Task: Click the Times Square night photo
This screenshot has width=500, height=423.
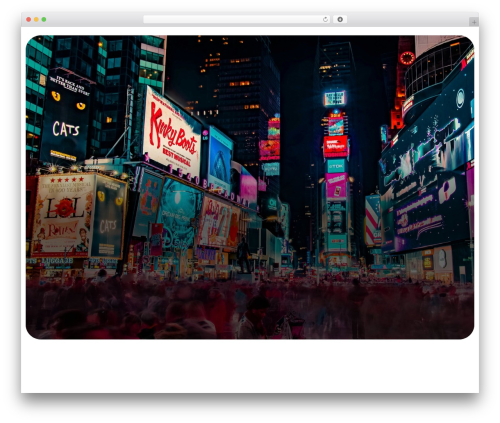Action: (250, 187)
